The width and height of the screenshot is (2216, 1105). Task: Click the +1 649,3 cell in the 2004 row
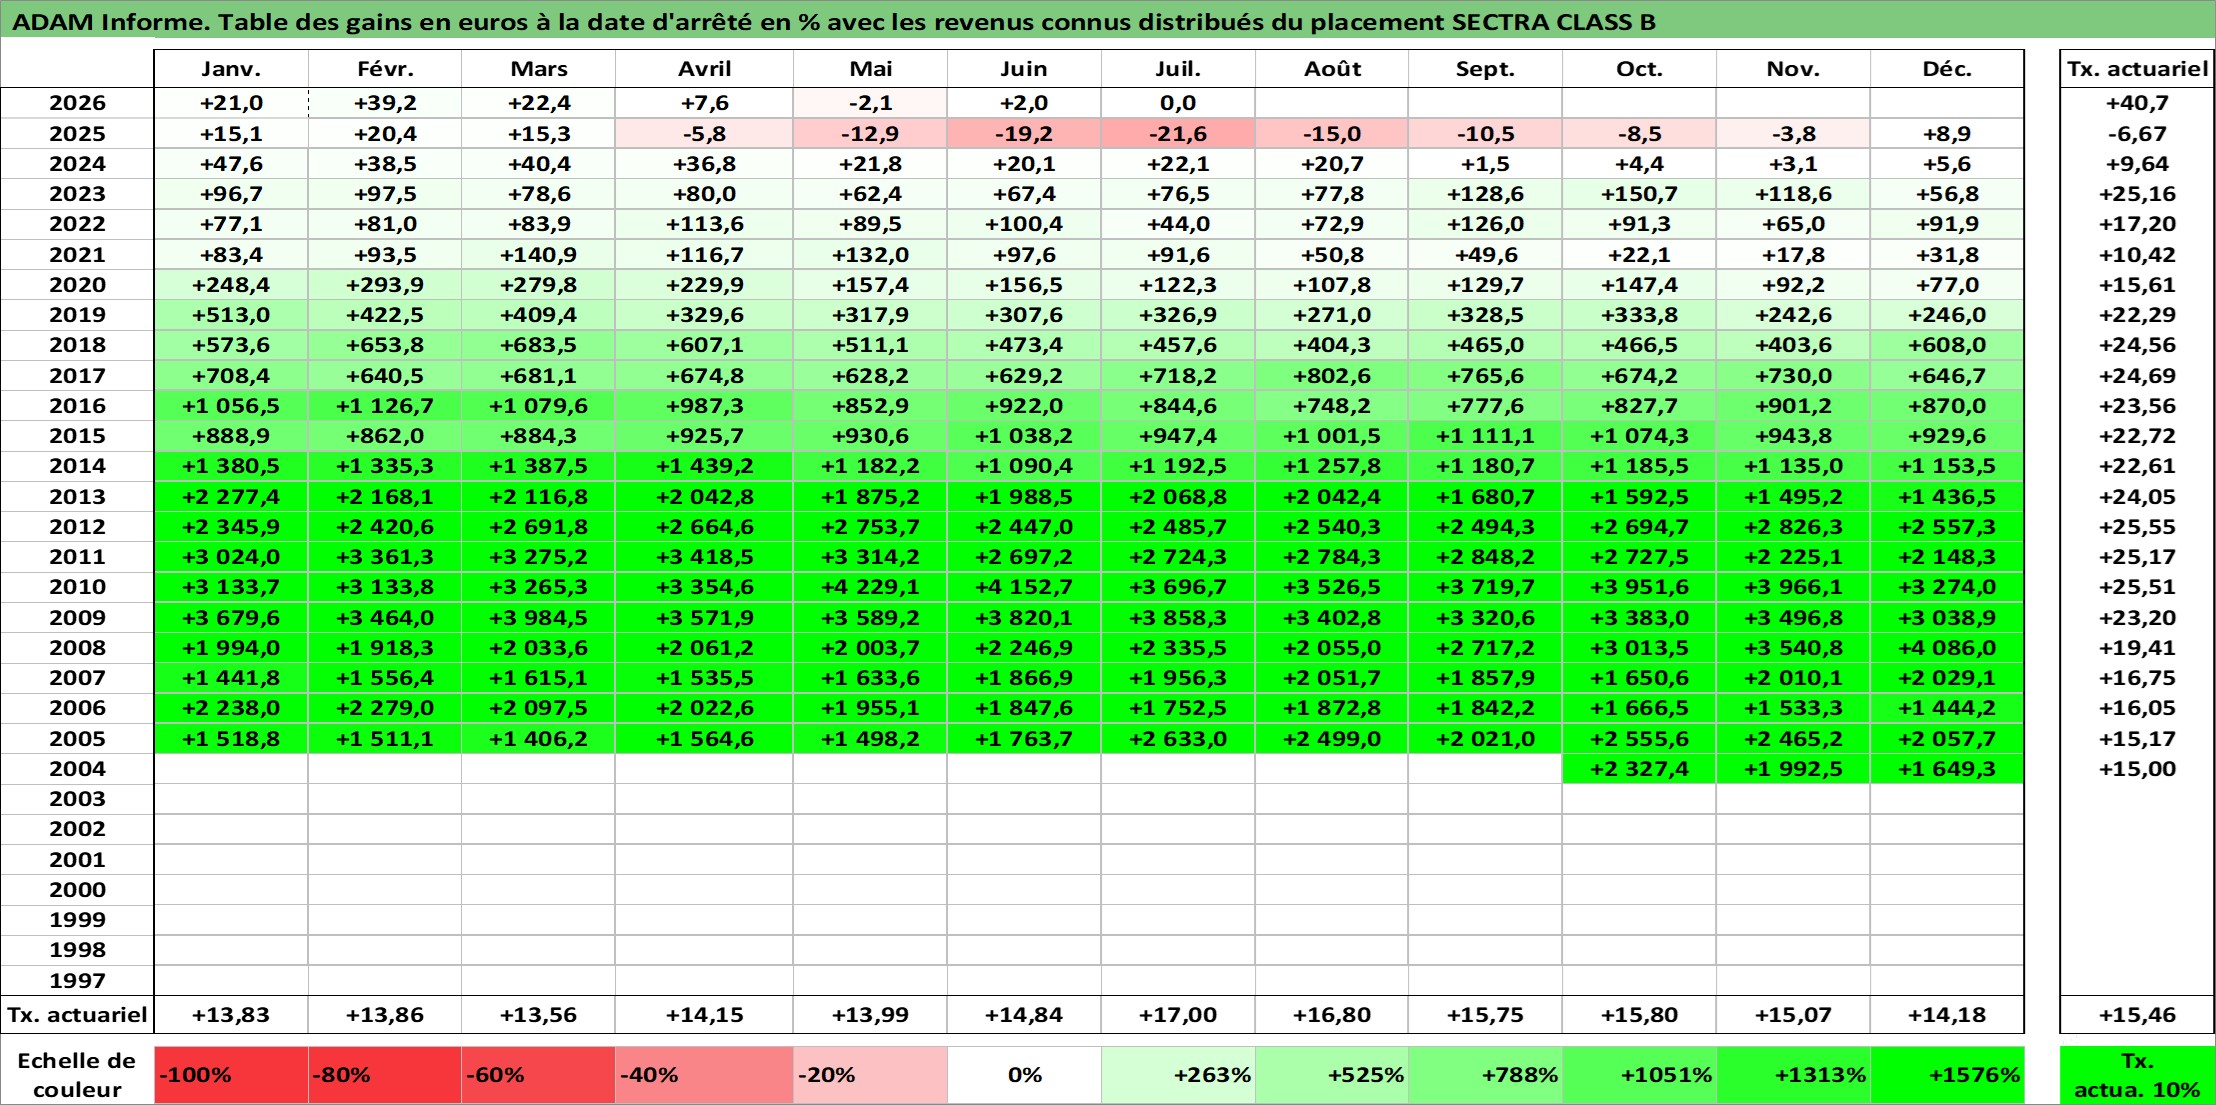(x=1947, y=769)
